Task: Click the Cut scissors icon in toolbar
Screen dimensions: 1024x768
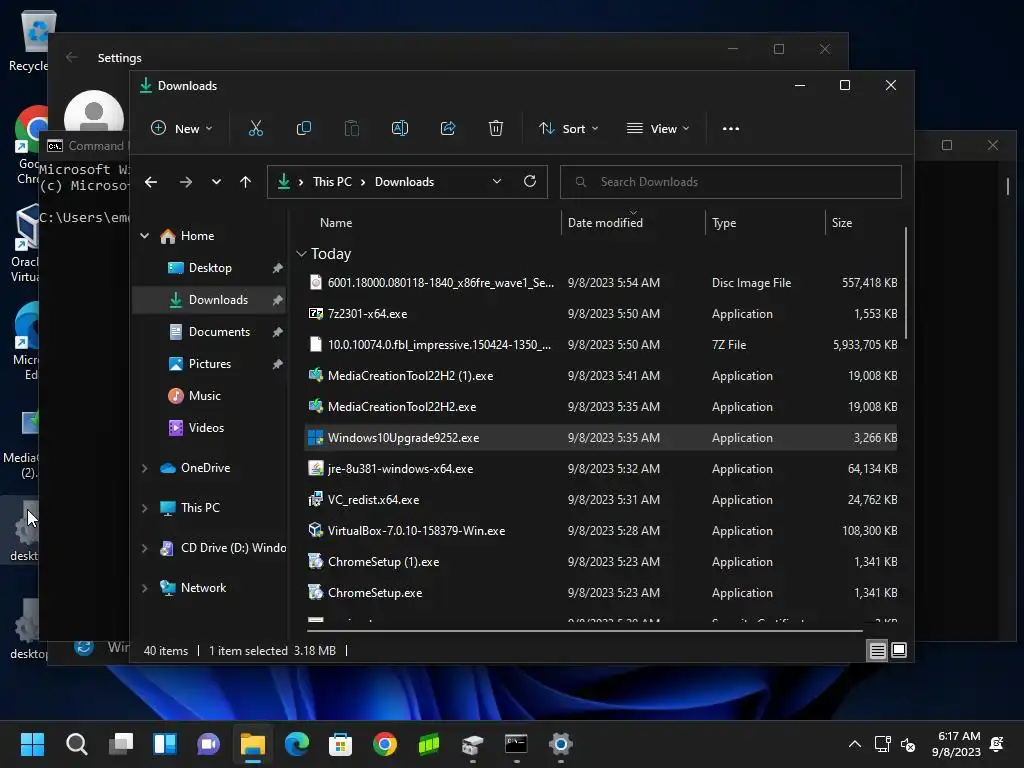Action: [255, 129]
